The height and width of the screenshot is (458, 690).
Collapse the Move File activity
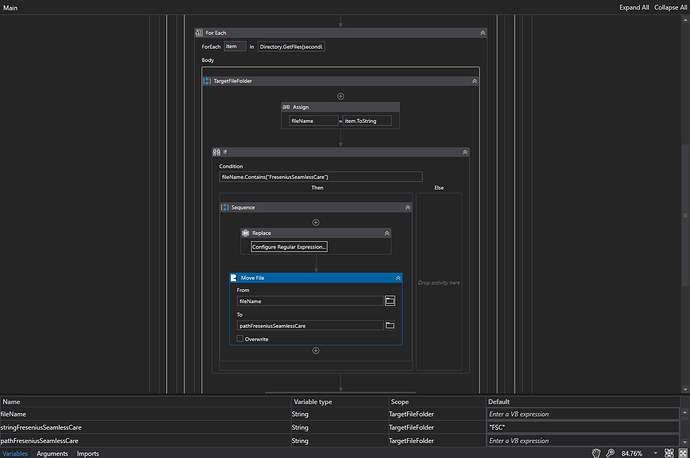coord(398,278)
